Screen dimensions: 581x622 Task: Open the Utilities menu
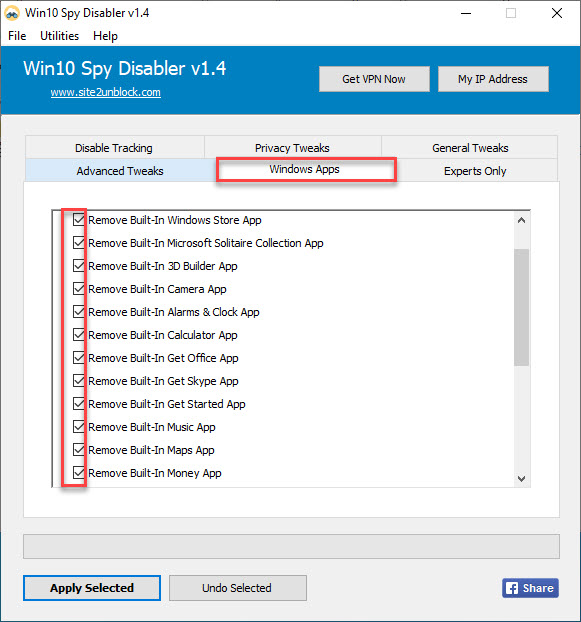59,36
